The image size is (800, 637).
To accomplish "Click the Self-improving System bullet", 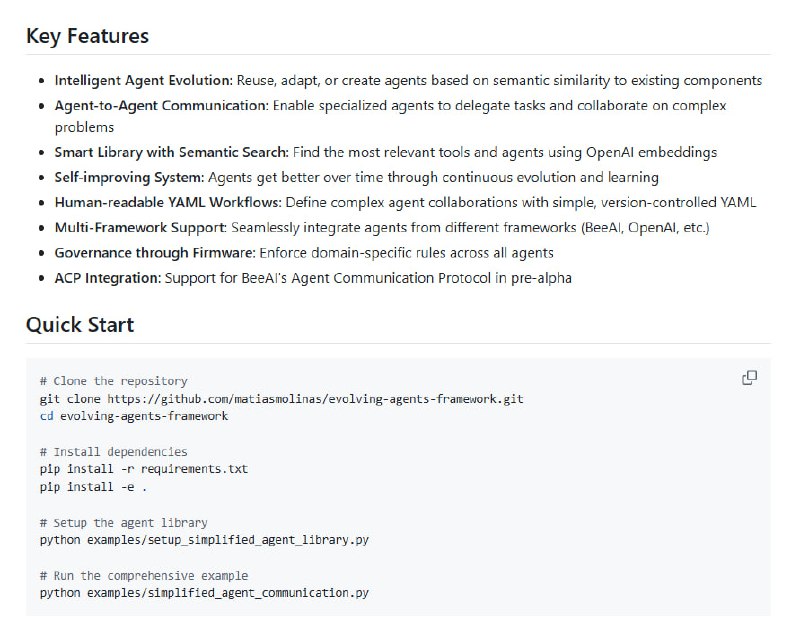I will click(129, 177).
